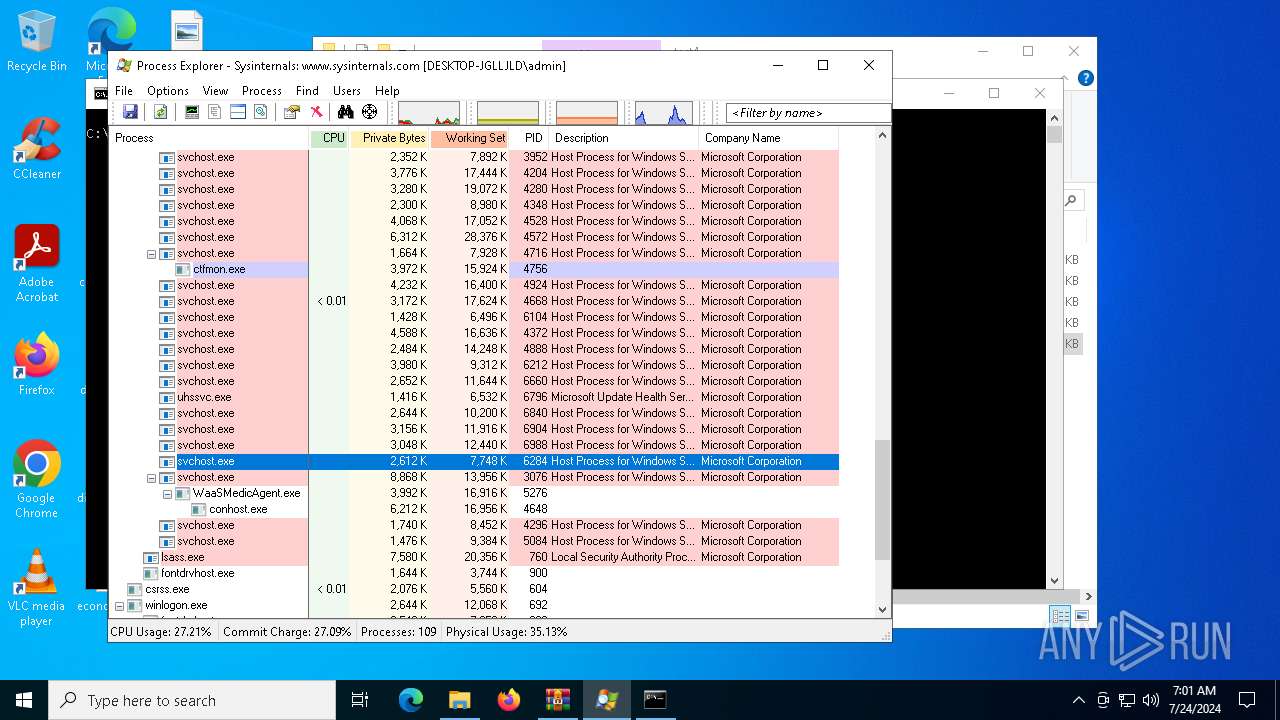Sort by the PID column header
Screen dimensions: 1280x720
pyautogui.click(x=530, y=138)
